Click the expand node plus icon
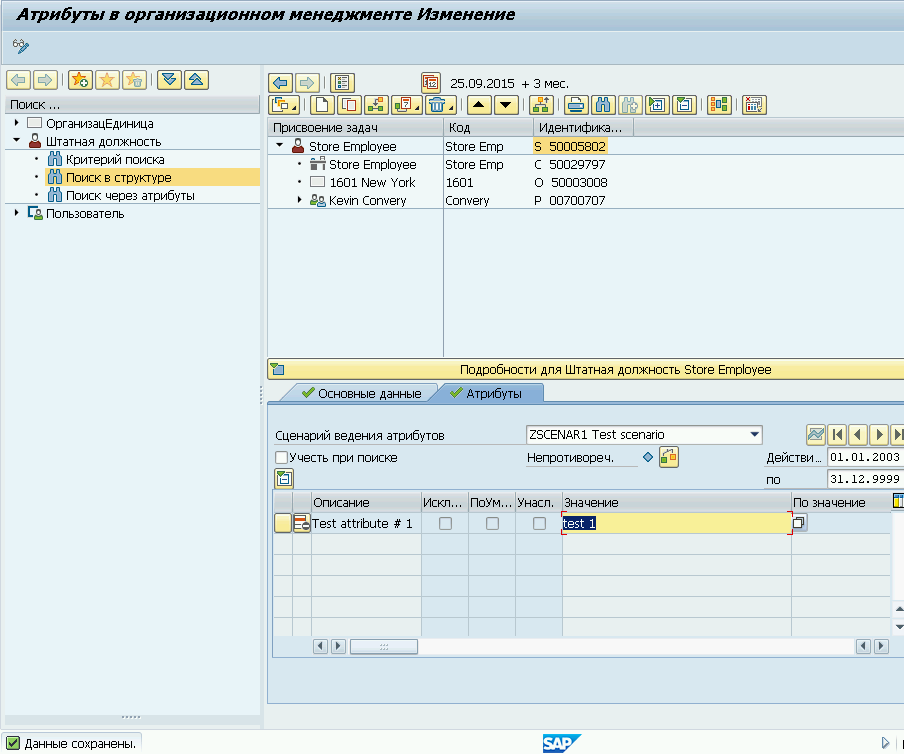The width and height of the screenshot is (904, 754). [x=657, y=105]
